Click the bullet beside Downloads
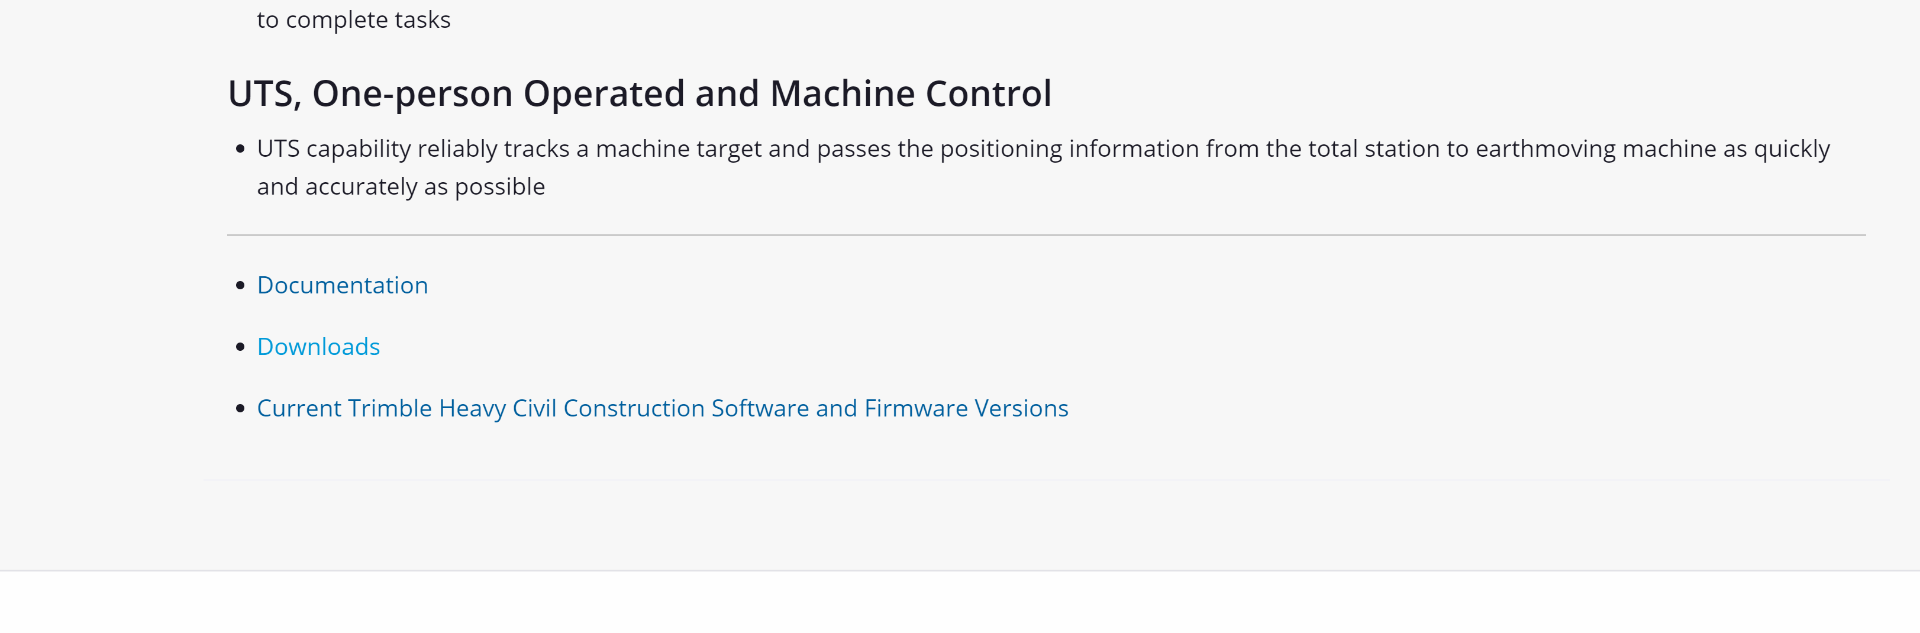The image size is (1920, 633). [240, 347]
